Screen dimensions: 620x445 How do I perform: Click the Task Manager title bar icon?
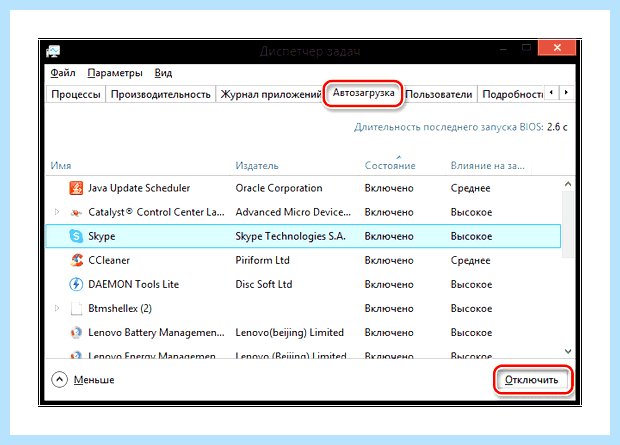(53, 51)
